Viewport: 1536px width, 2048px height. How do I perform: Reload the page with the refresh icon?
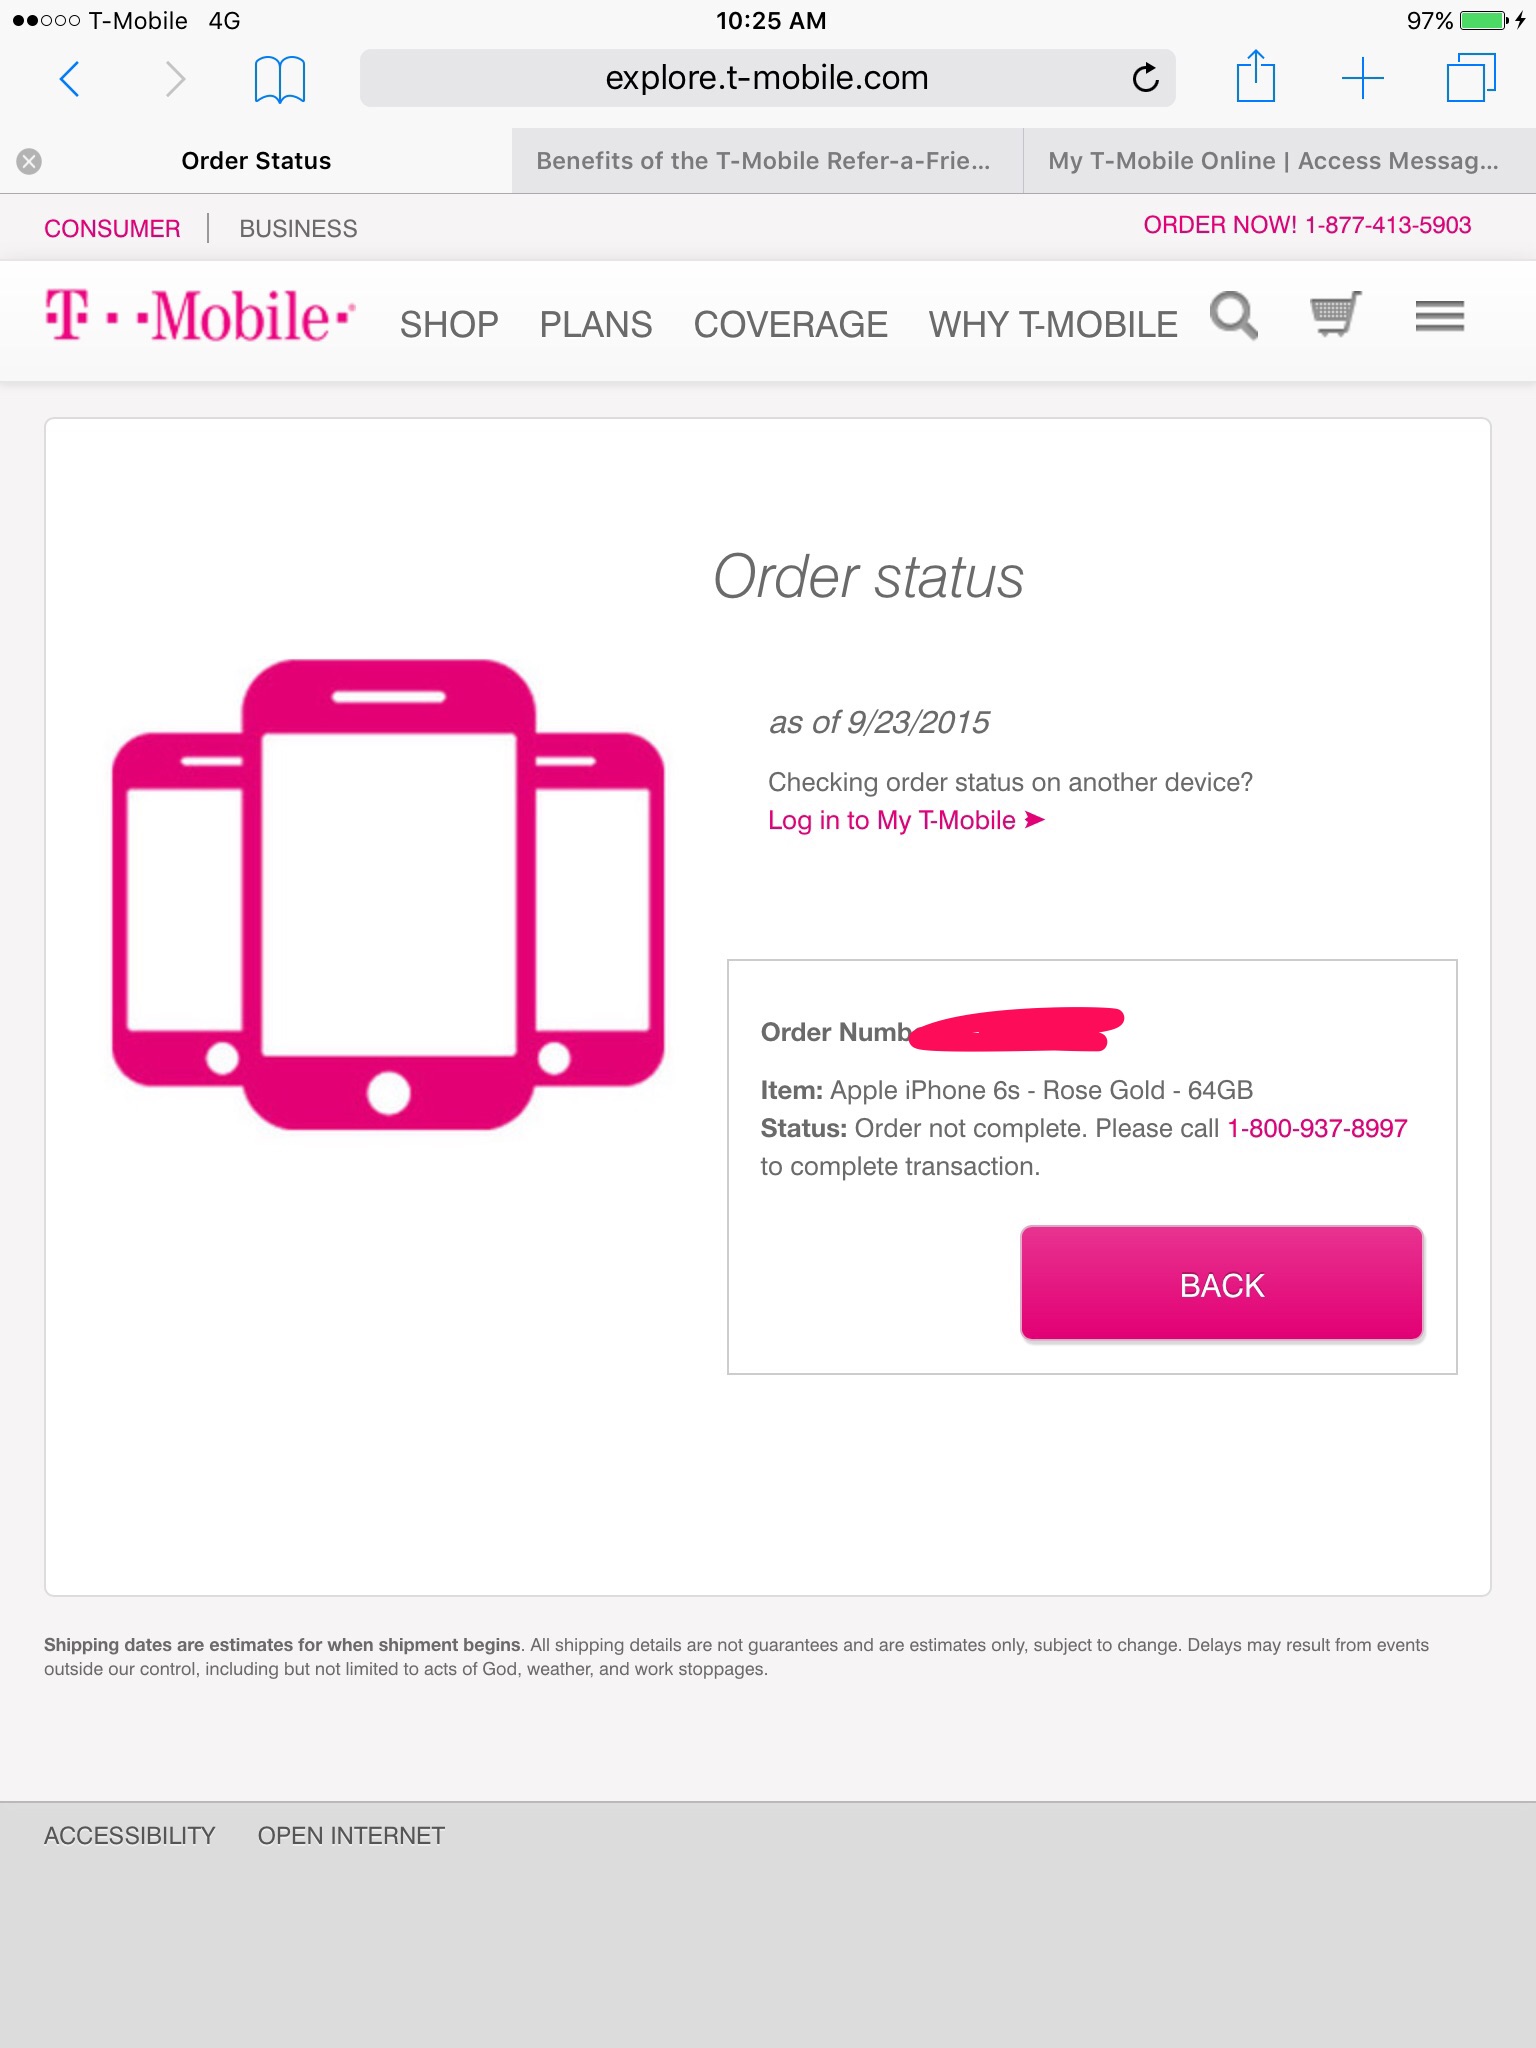[x=1145, y=77]
